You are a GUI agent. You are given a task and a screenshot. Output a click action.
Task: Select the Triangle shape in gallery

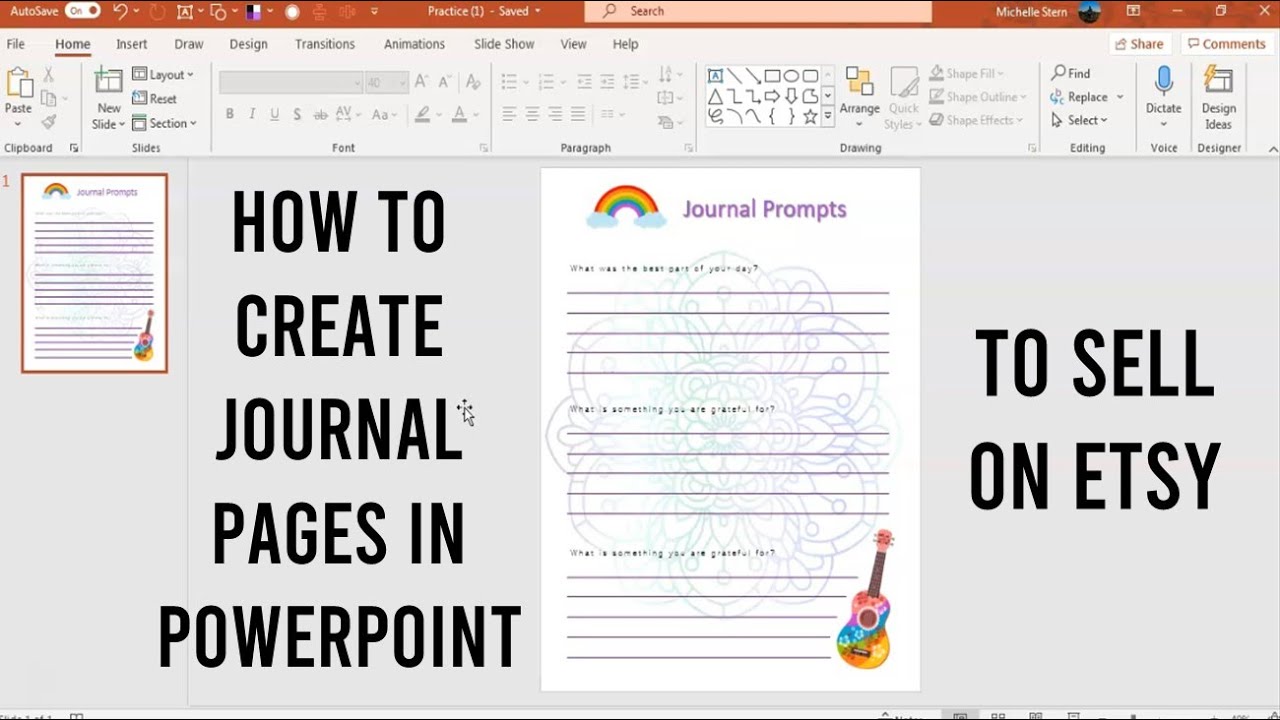click(715, 96)
